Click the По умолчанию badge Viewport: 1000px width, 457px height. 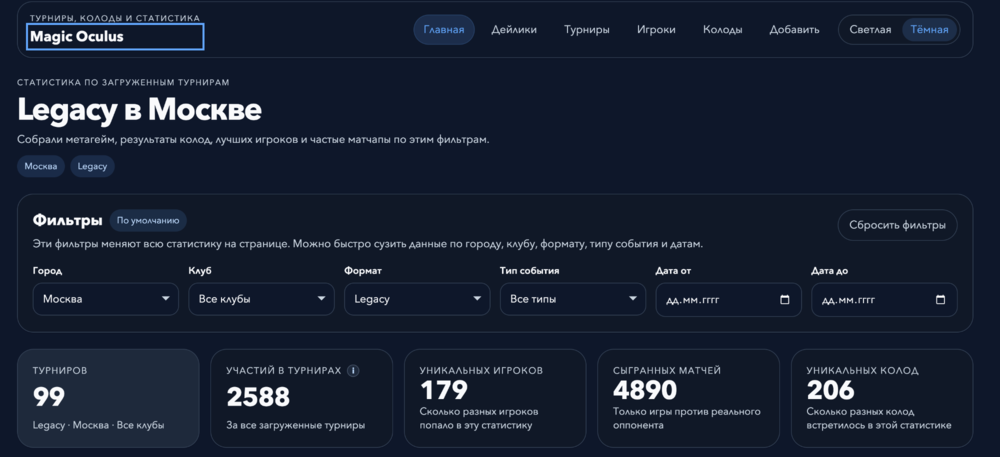[148, 221]
